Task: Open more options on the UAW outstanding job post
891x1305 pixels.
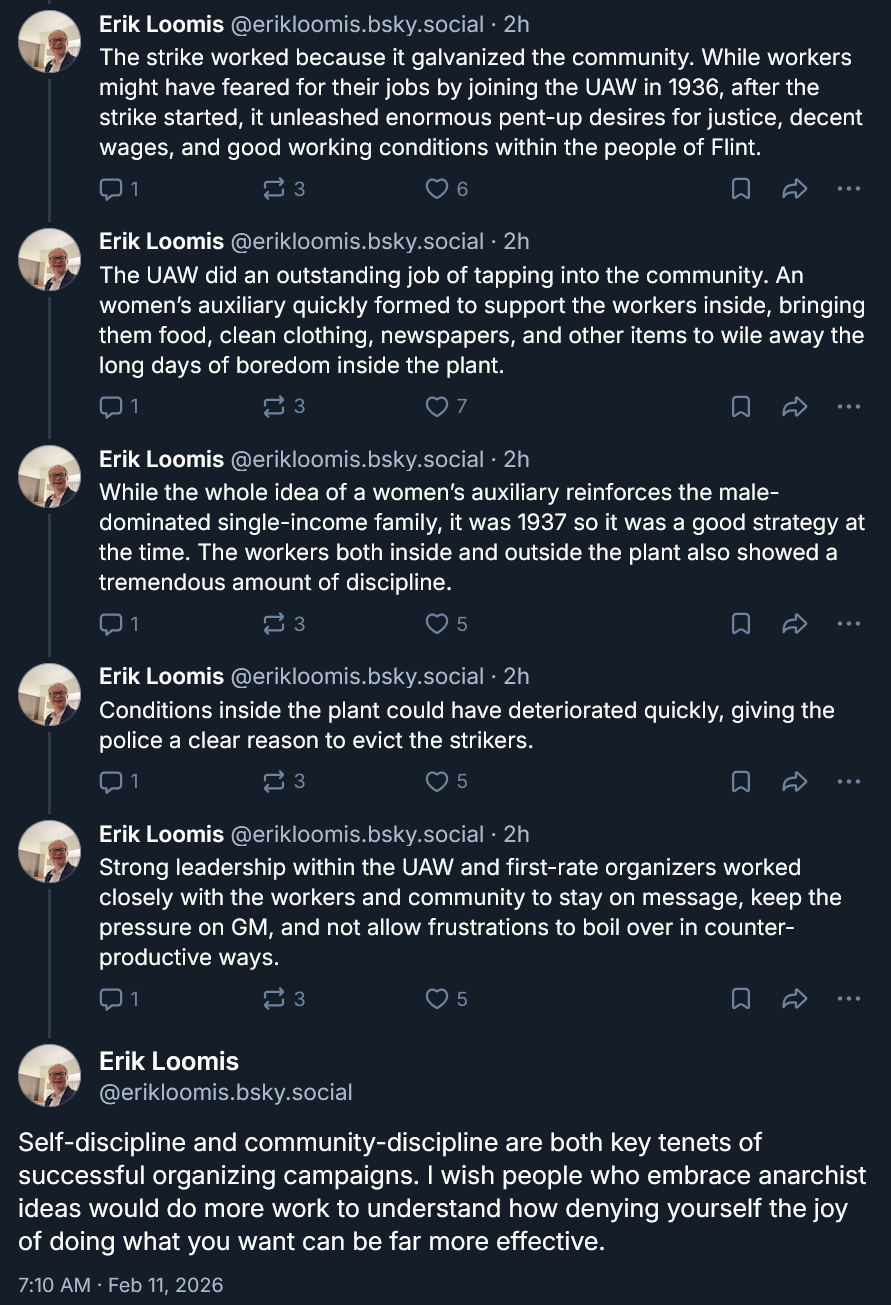Action: 848,406
